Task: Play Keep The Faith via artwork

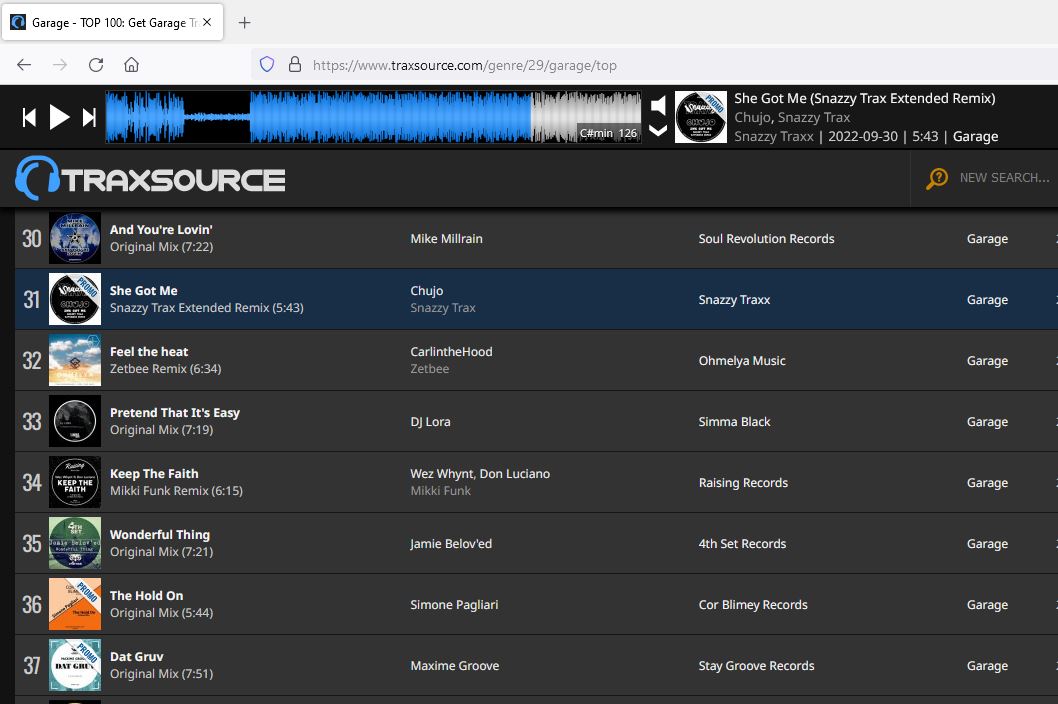Action: [x=75, y=482]
